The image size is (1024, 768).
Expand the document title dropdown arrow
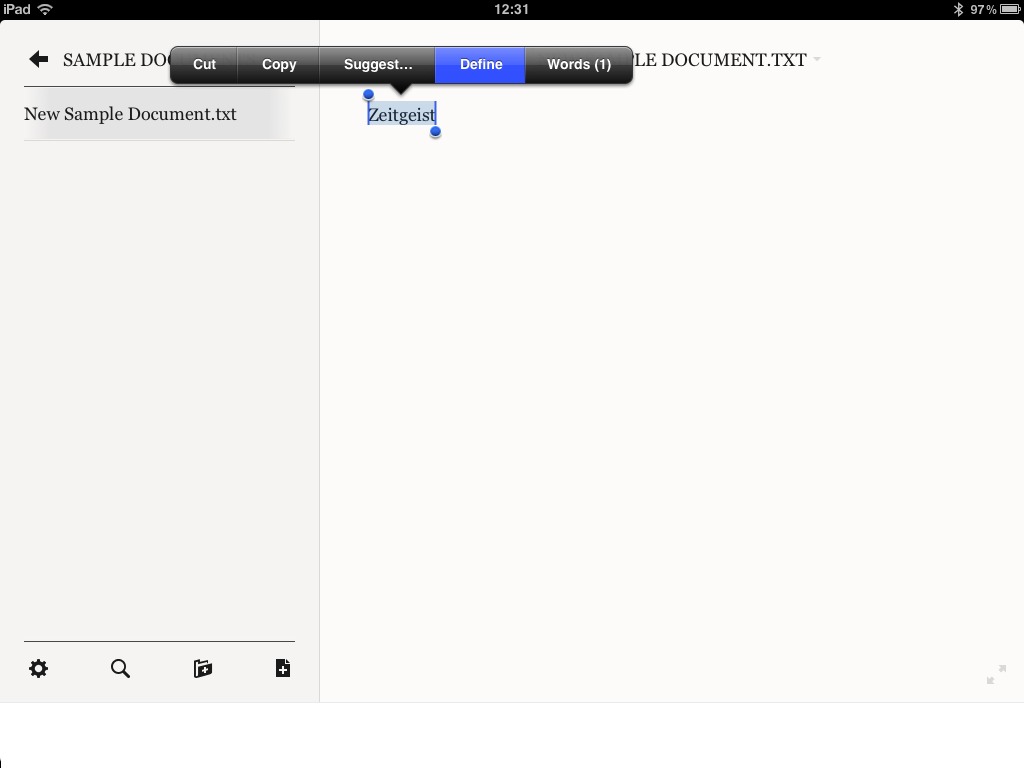[x=817, y=60]
